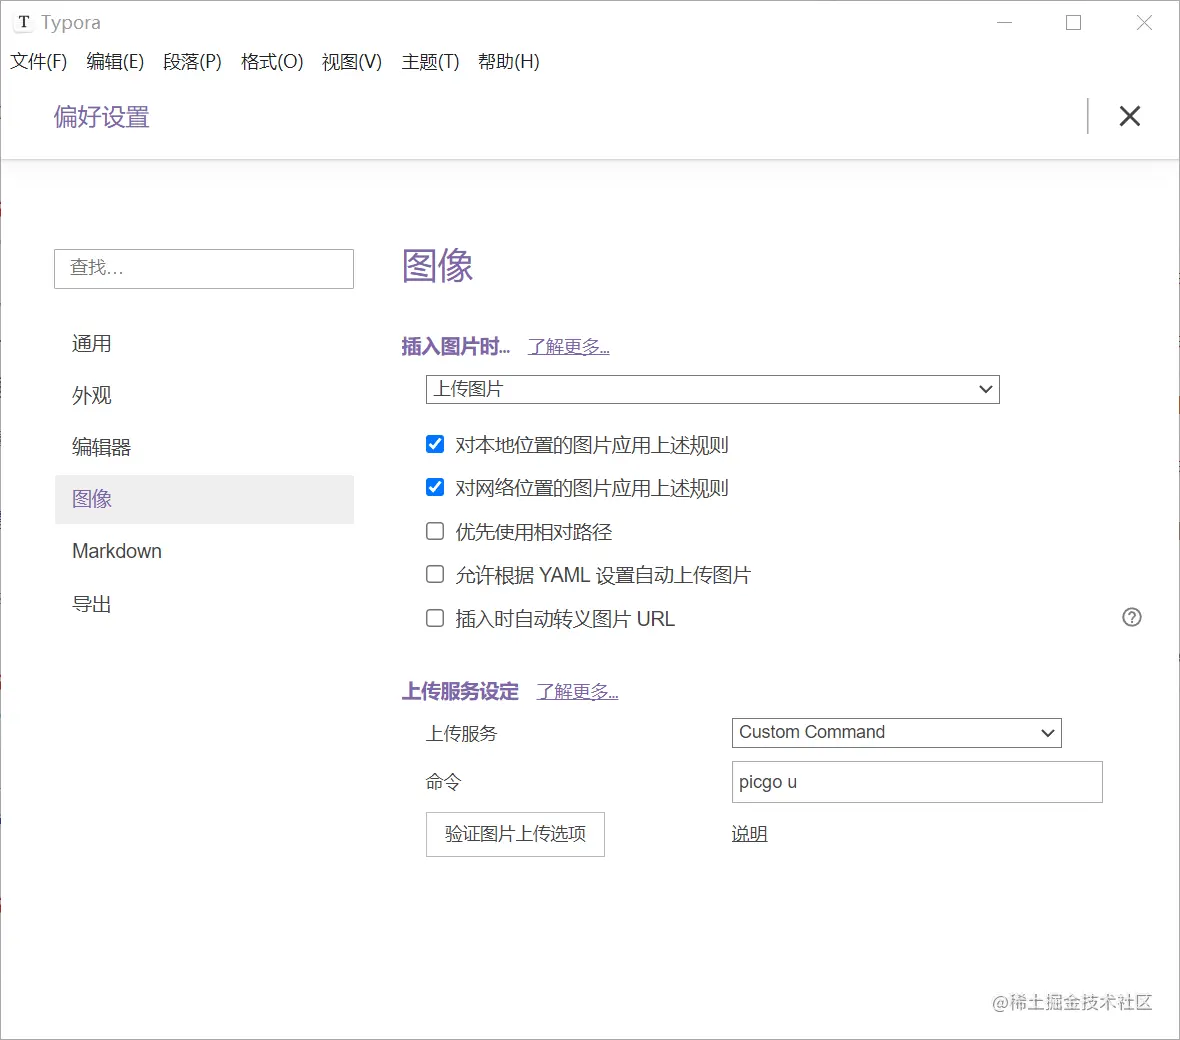Open the 编辑(E) menu
This screenshot has width=1180, height=1040.
point(115,62)
